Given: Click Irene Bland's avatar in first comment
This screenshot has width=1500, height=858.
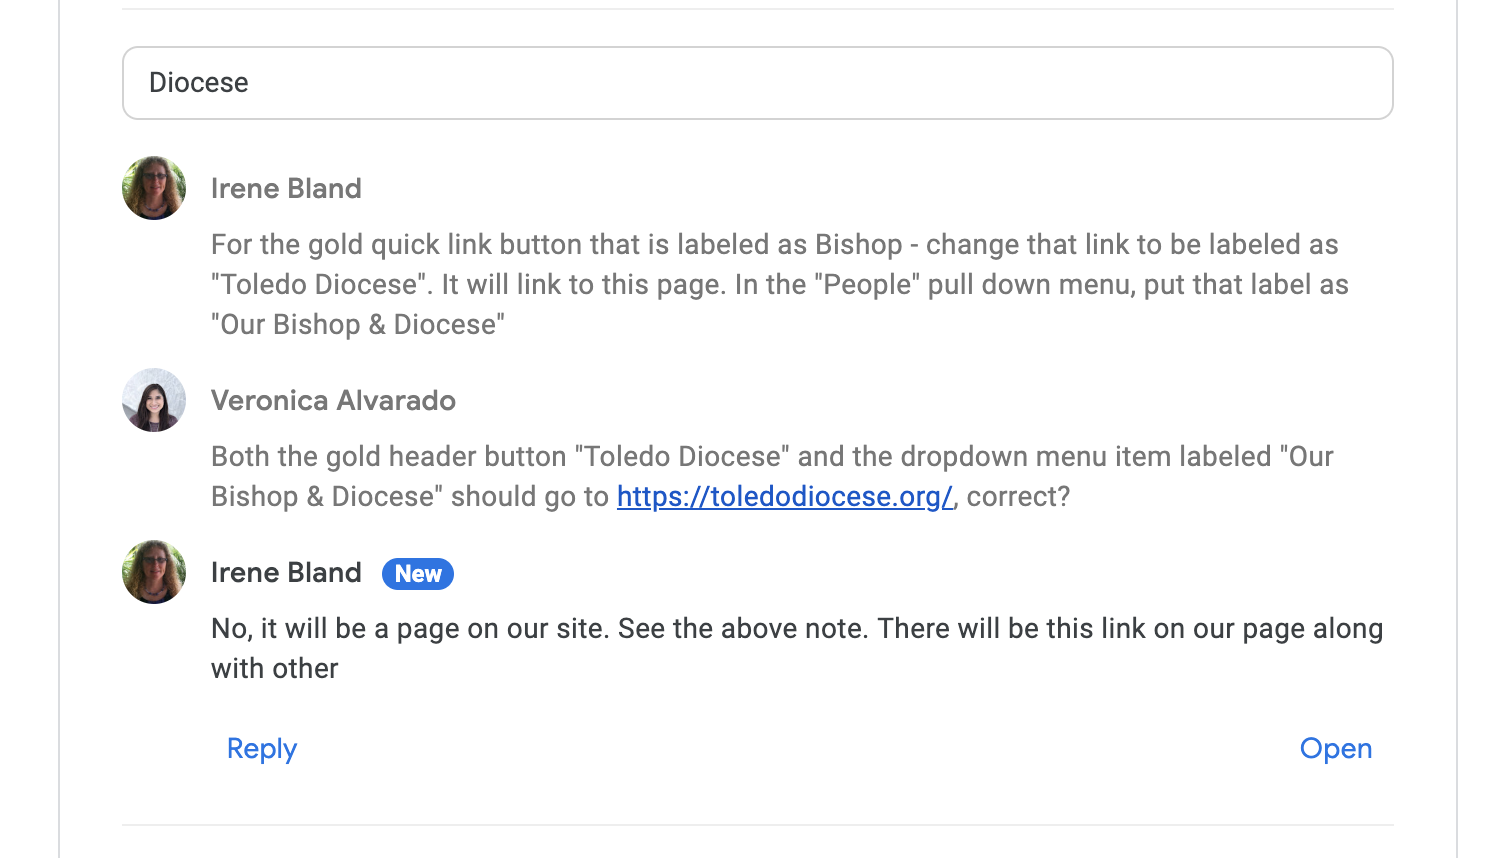Looking at the screenshot, I should [154, 188].
